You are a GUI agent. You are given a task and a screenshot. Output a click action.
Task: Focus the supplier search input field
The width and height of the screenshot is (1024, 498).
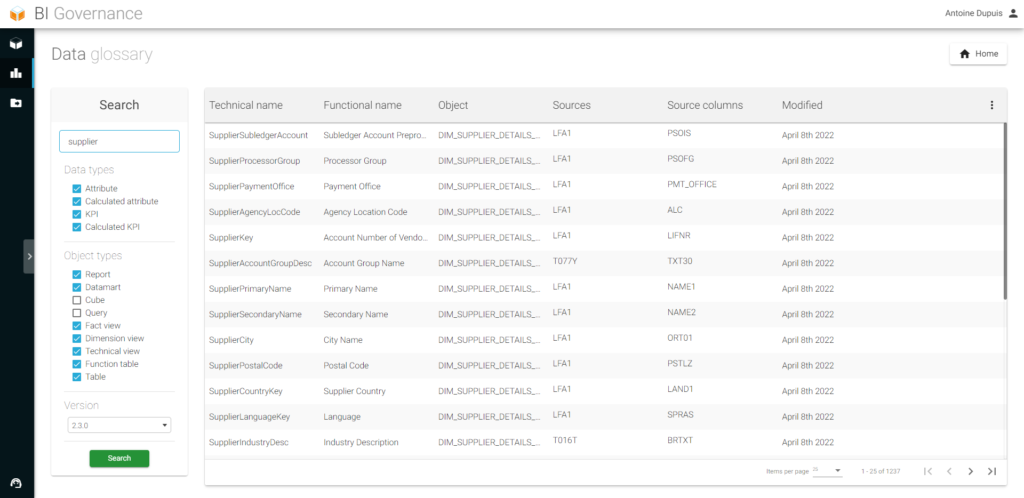pyautogui.click(x=120, y=141)
